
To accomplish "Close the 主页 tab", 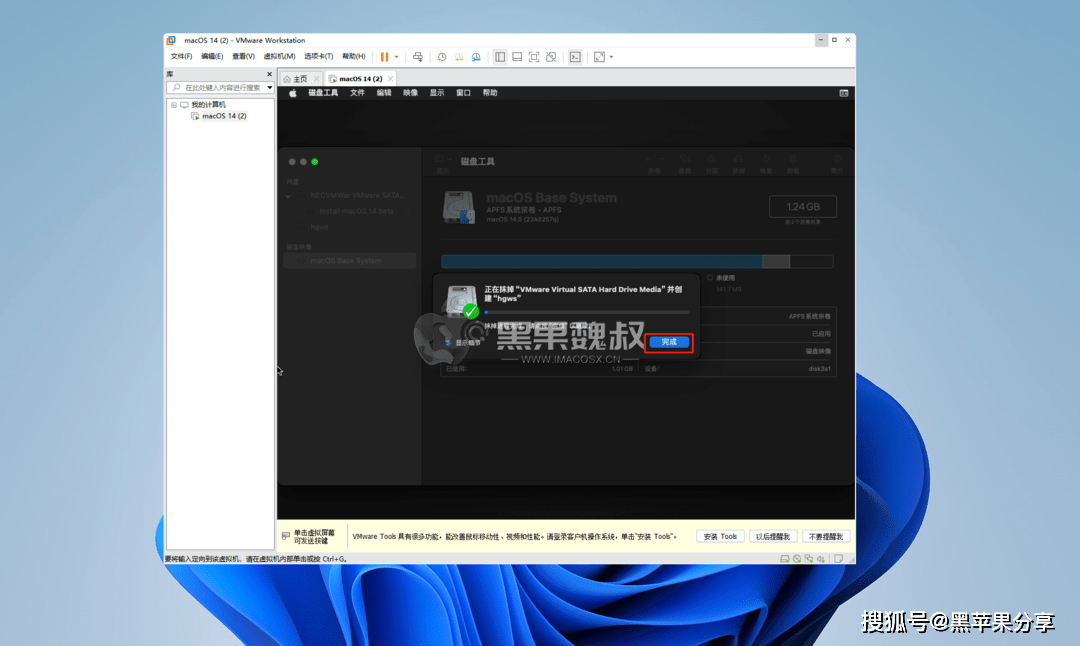I will click(316, 79).
